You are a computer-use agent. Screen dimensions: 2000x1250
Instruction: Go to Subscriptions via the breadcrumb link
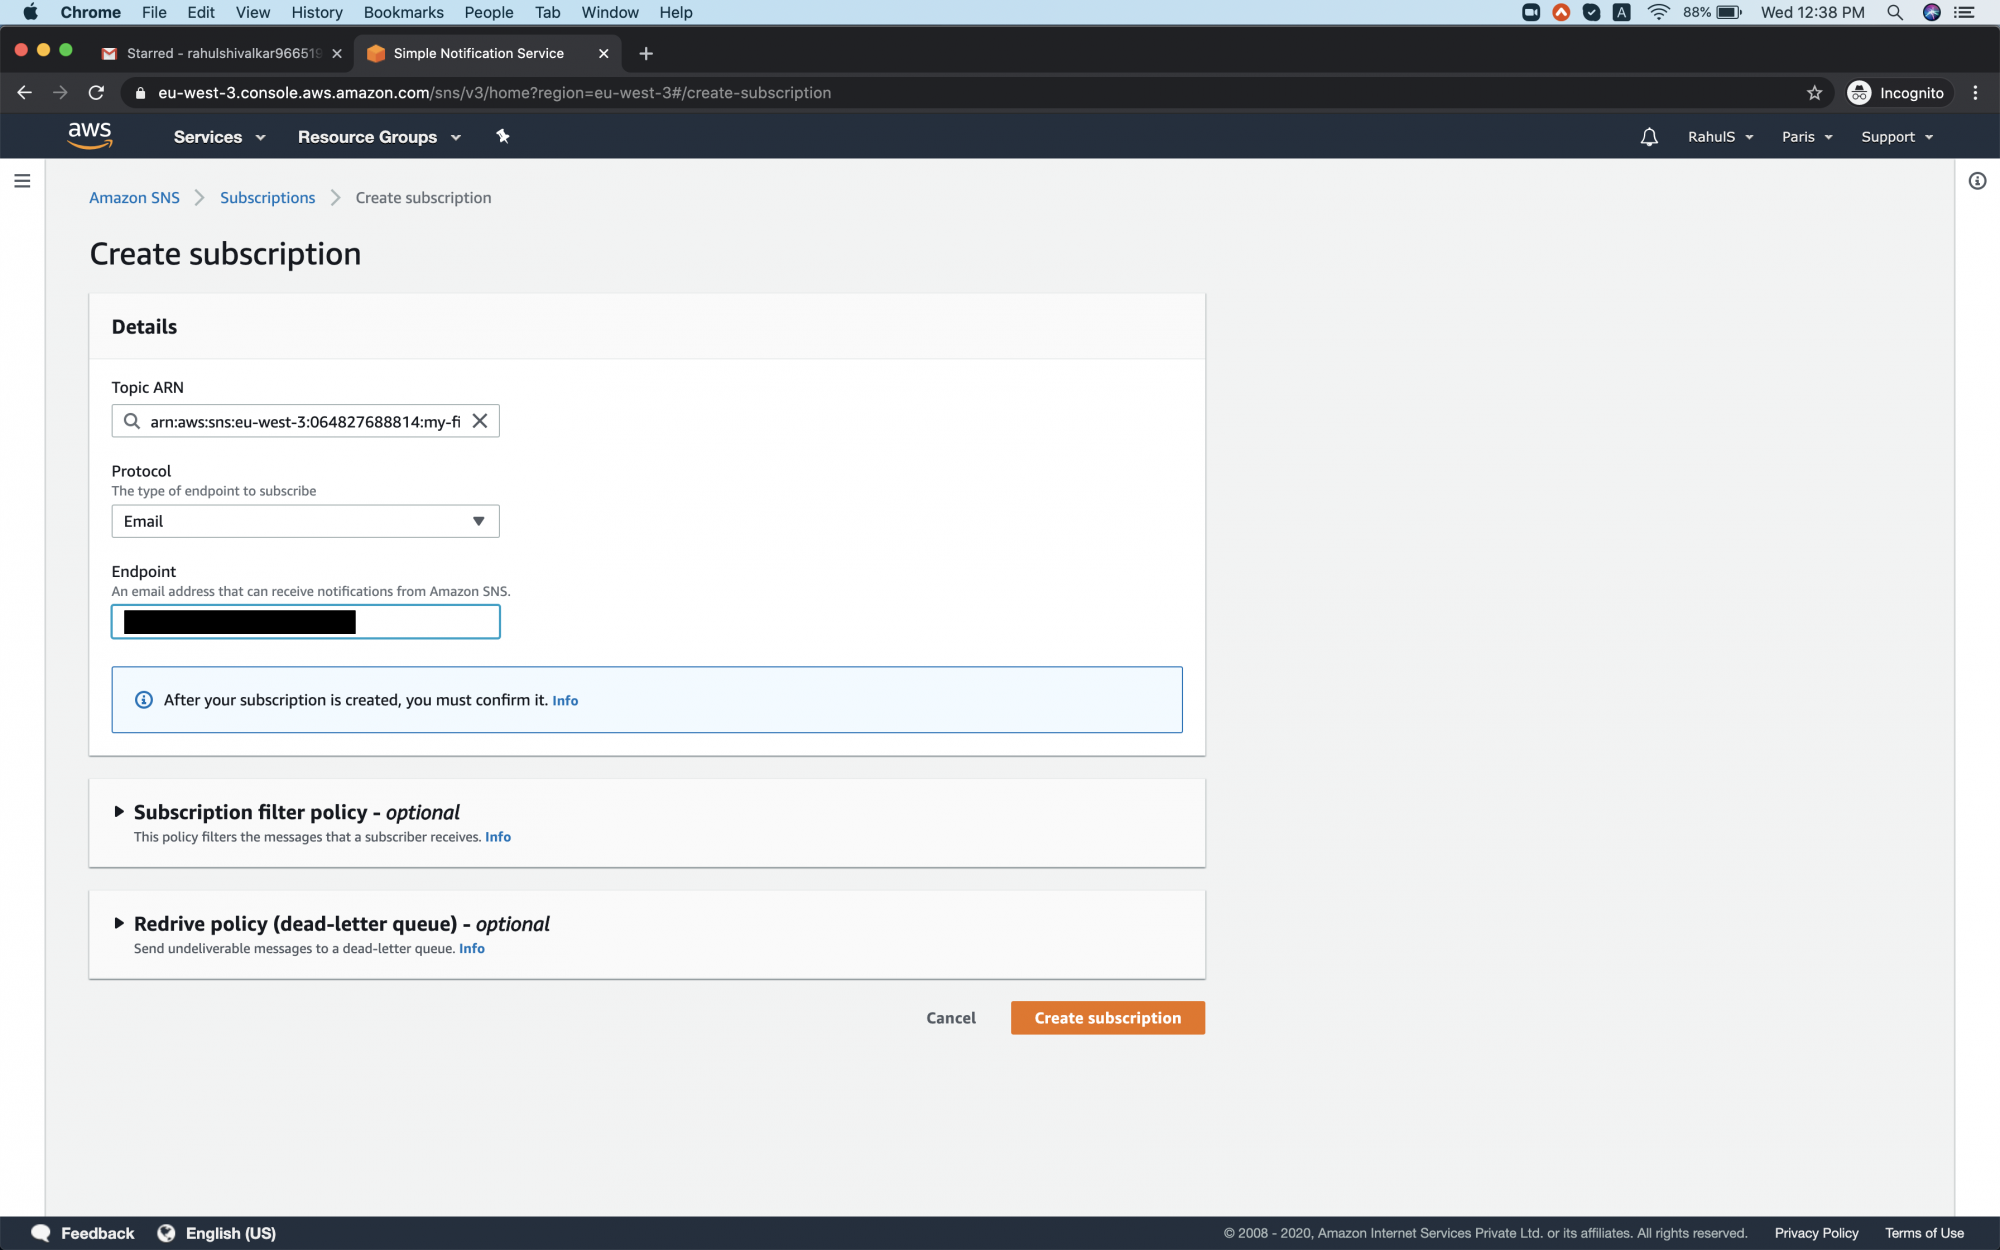[267, 197]
